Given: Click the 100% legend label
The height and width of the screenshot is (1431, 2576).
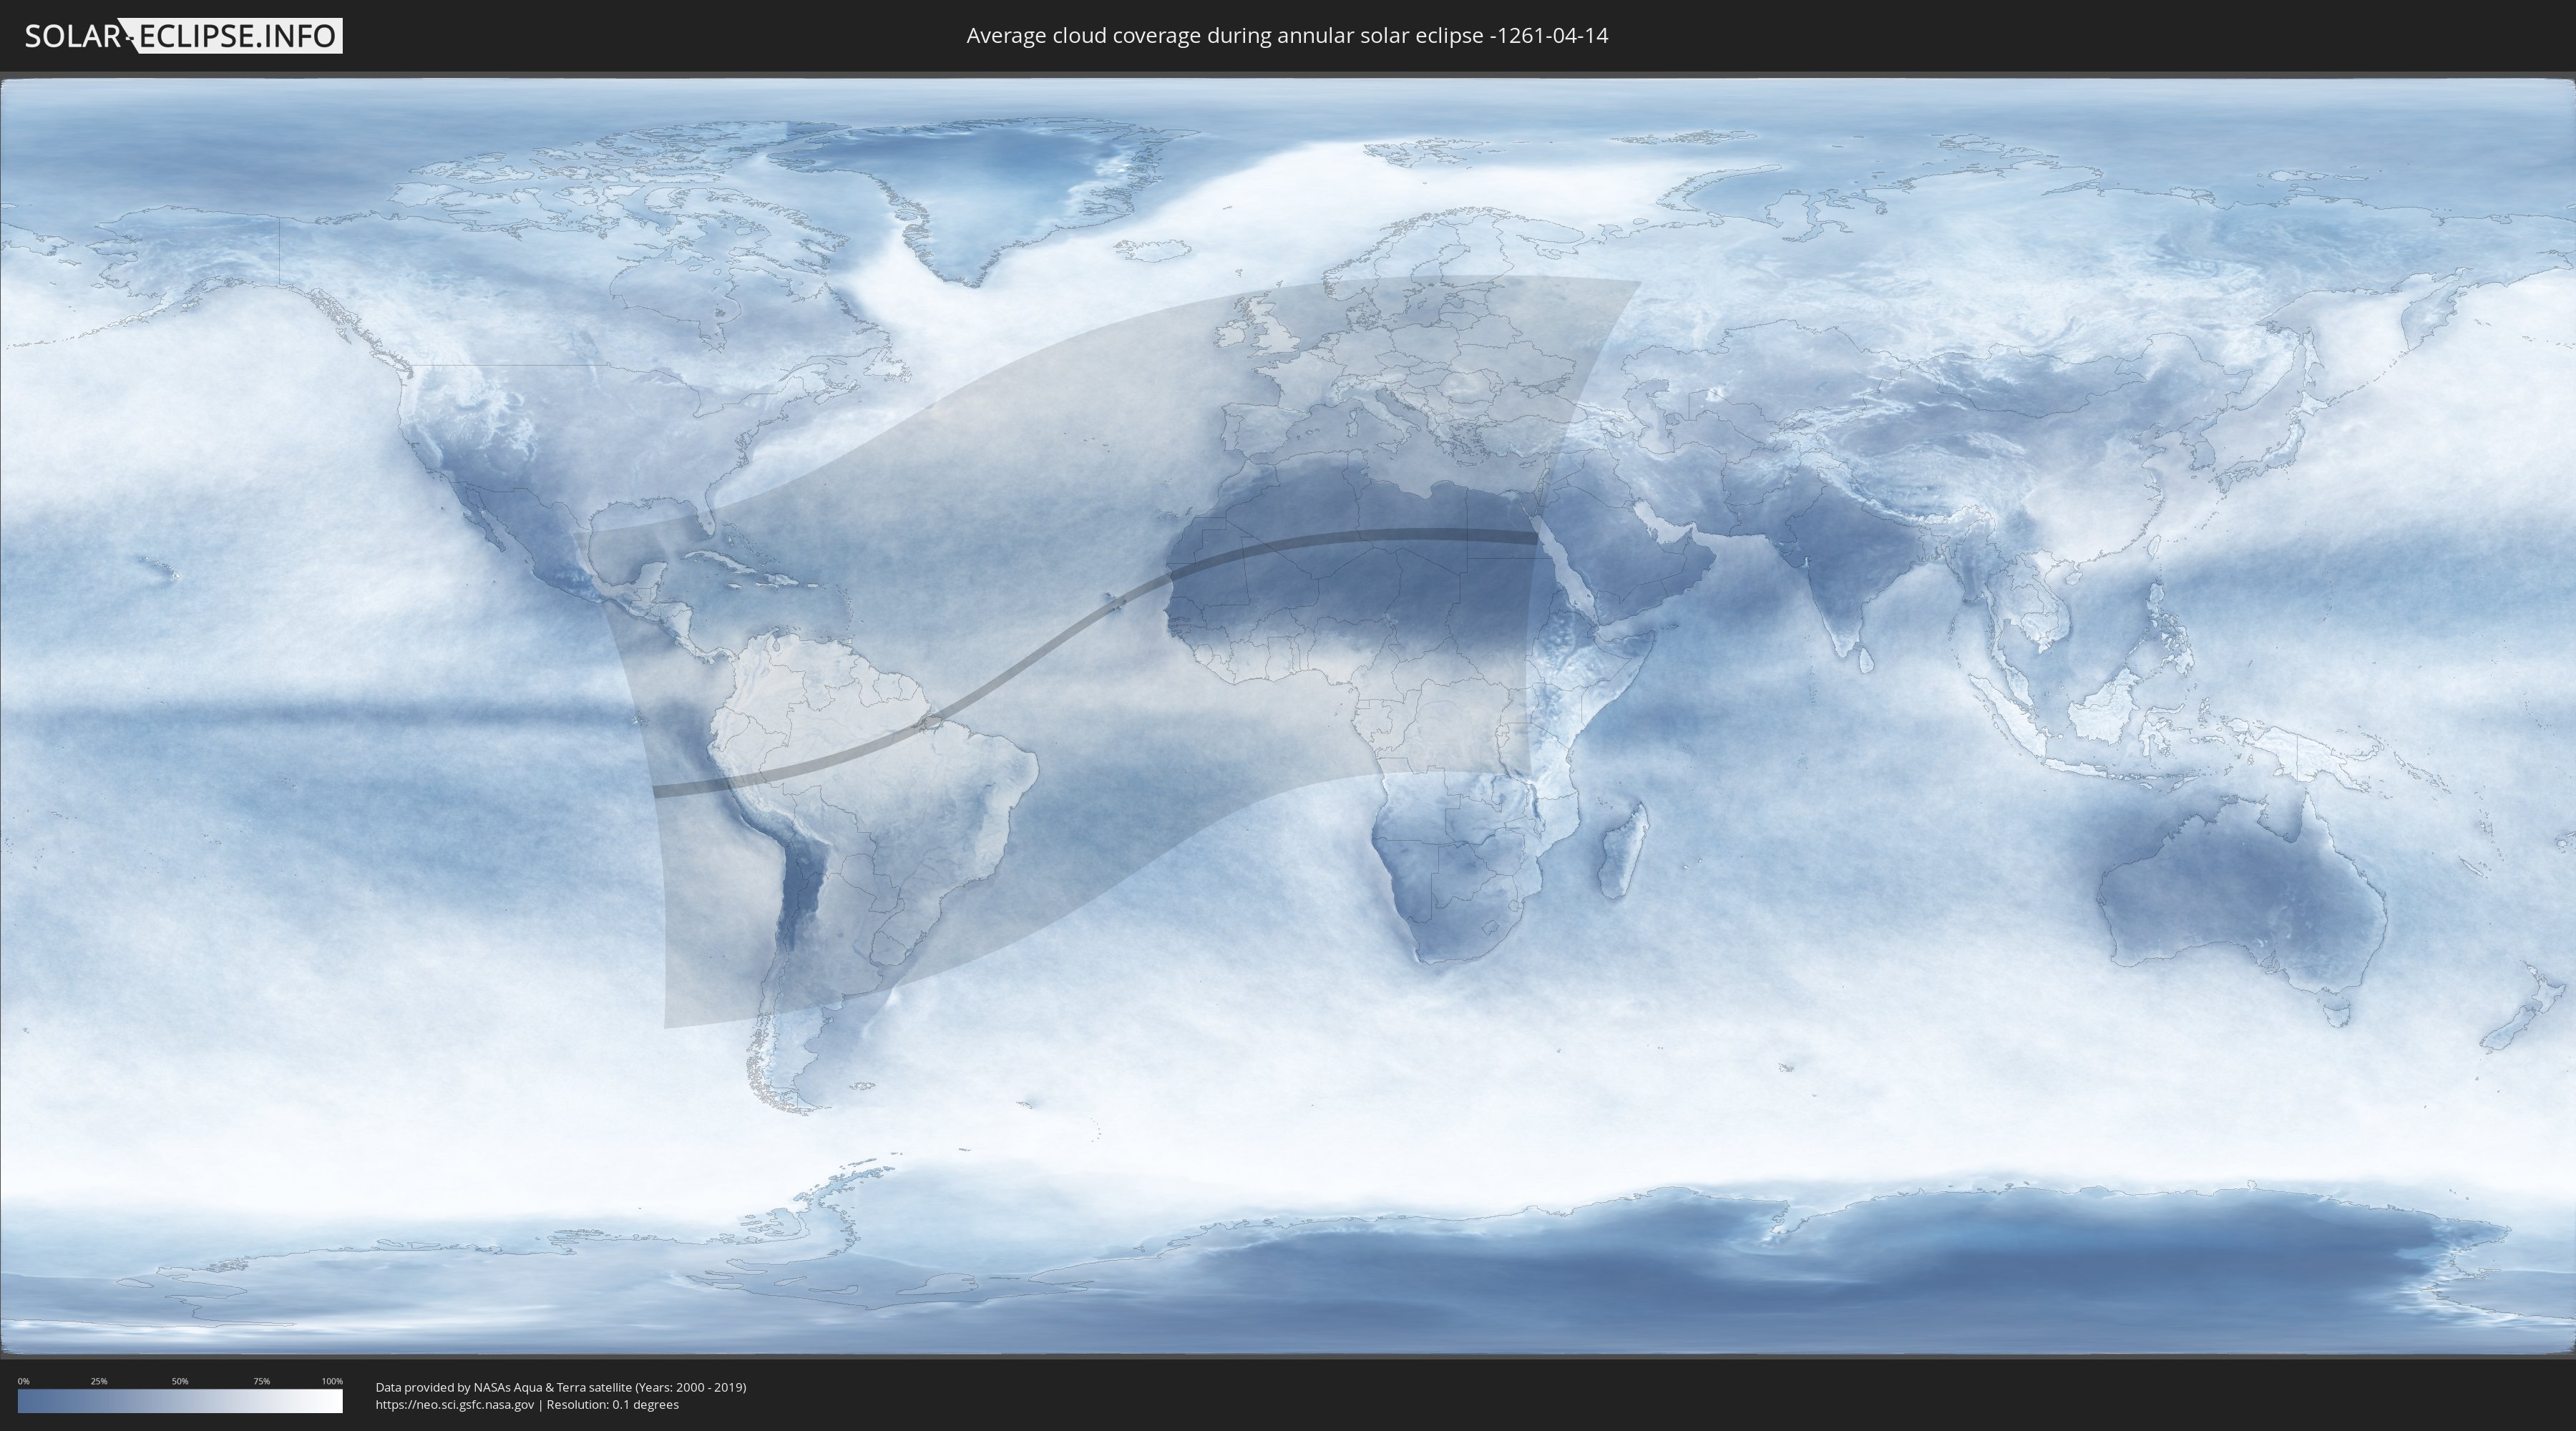Looking at the screenshot, I should point(332,1381).
